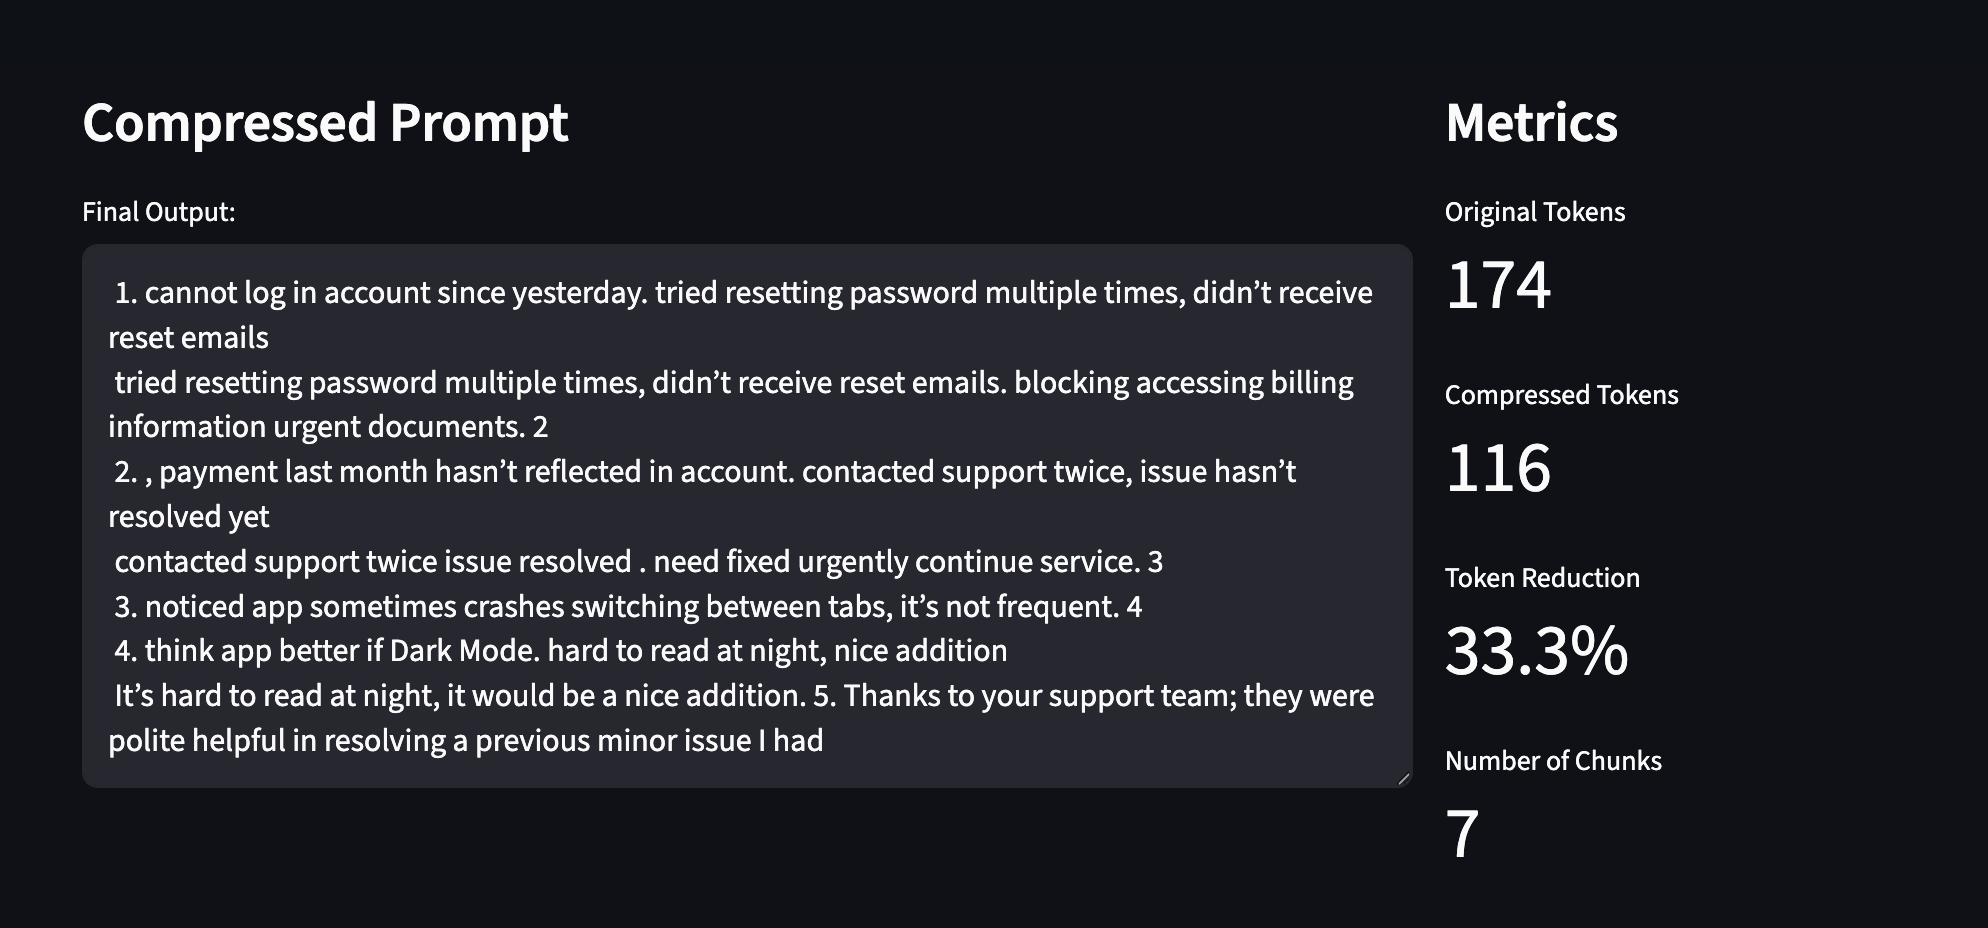Image resolution: width=1988 pixels, height=928 pixels.
Task: Click the 33.3% token reduction value
Action: (1537, 651)
